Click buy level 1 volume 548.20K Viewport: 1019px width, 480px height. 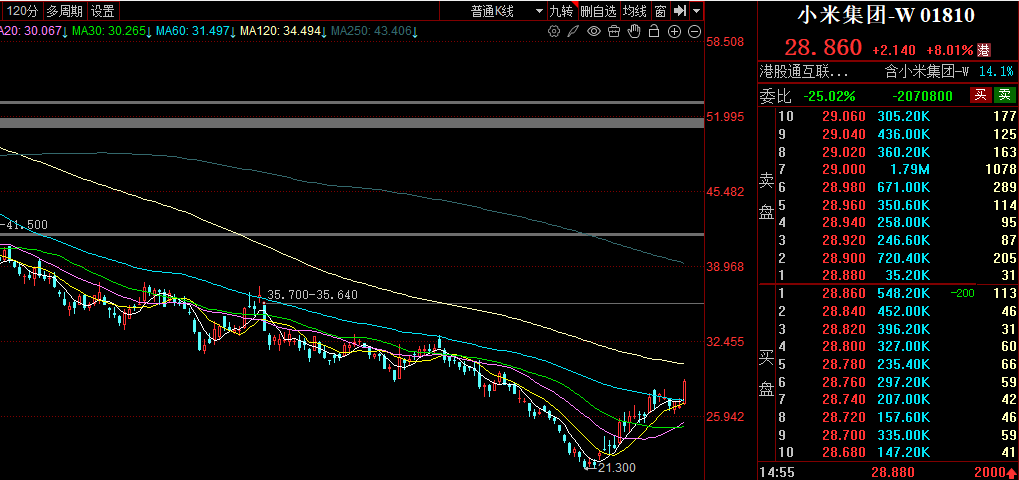pyautogui.click(x=904, y=293)
